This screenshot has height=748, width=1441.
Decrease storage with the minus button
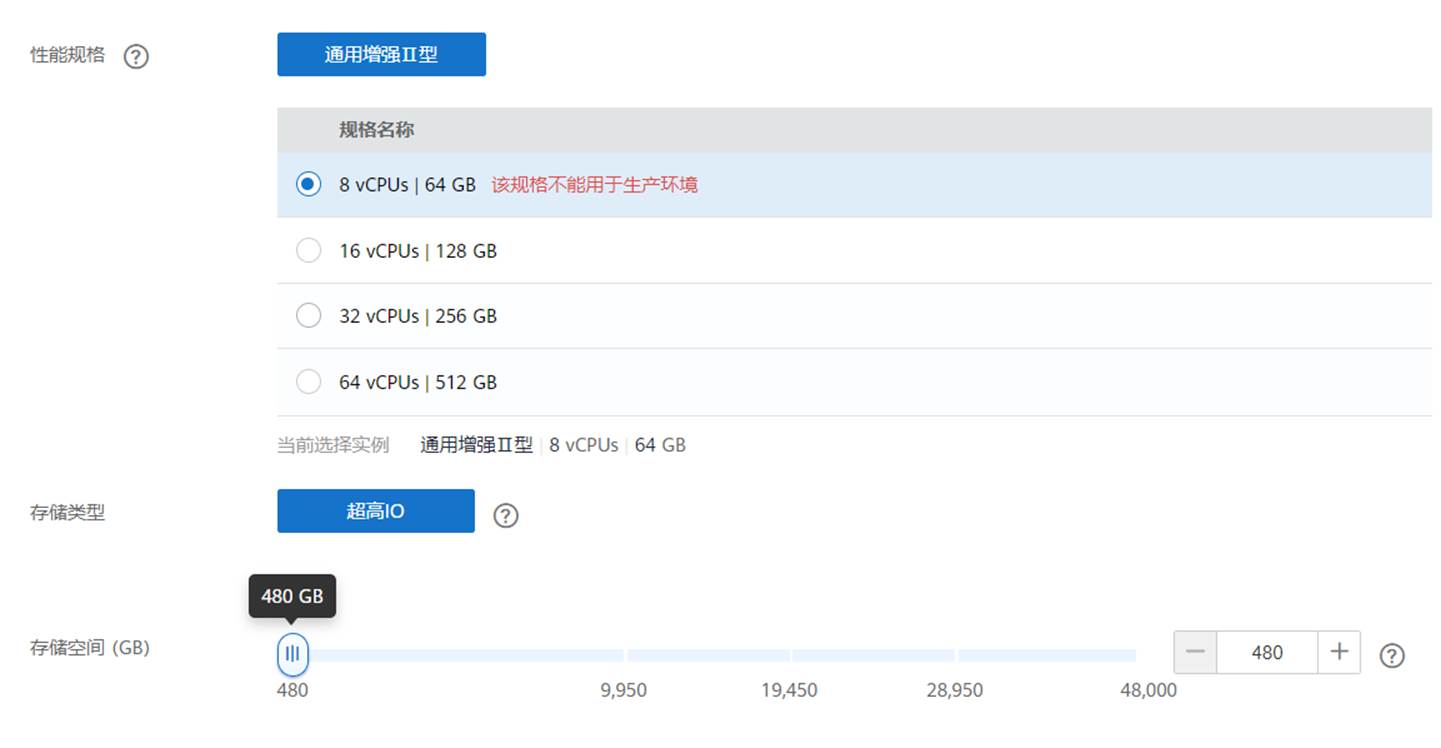tap(1195, 652)
